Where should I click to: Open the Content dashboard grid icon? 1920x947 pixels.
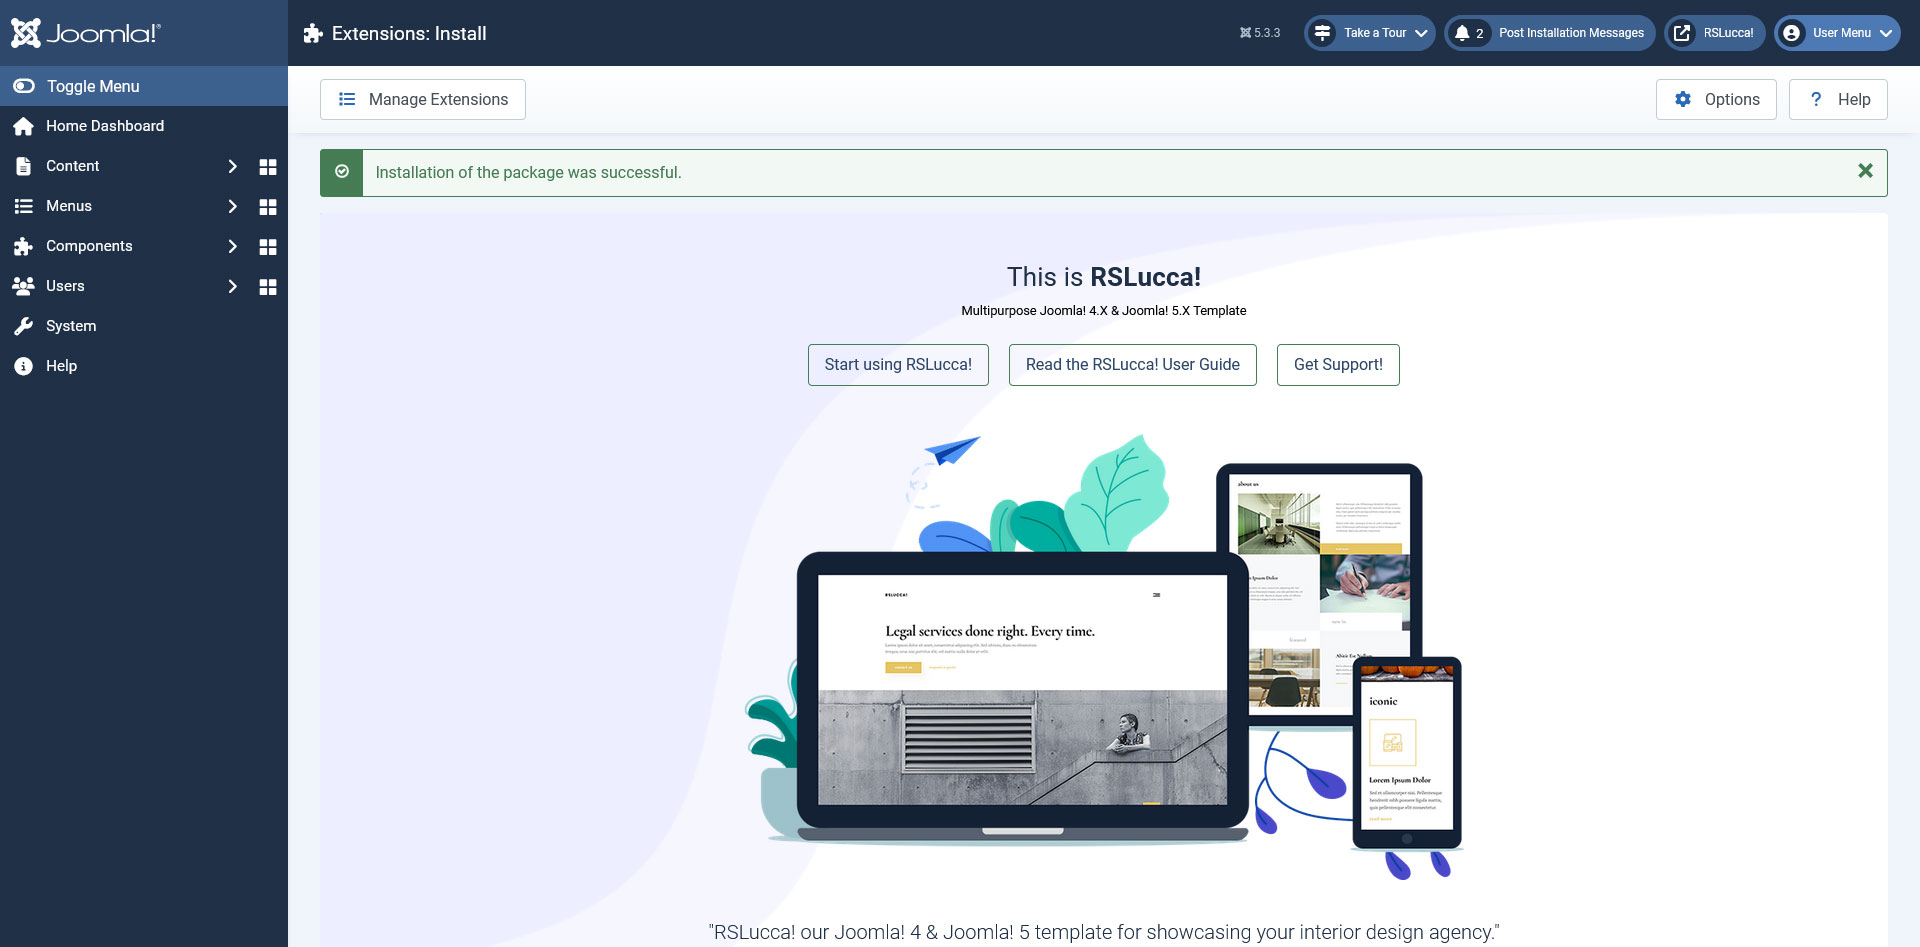(x=267, y=167)
